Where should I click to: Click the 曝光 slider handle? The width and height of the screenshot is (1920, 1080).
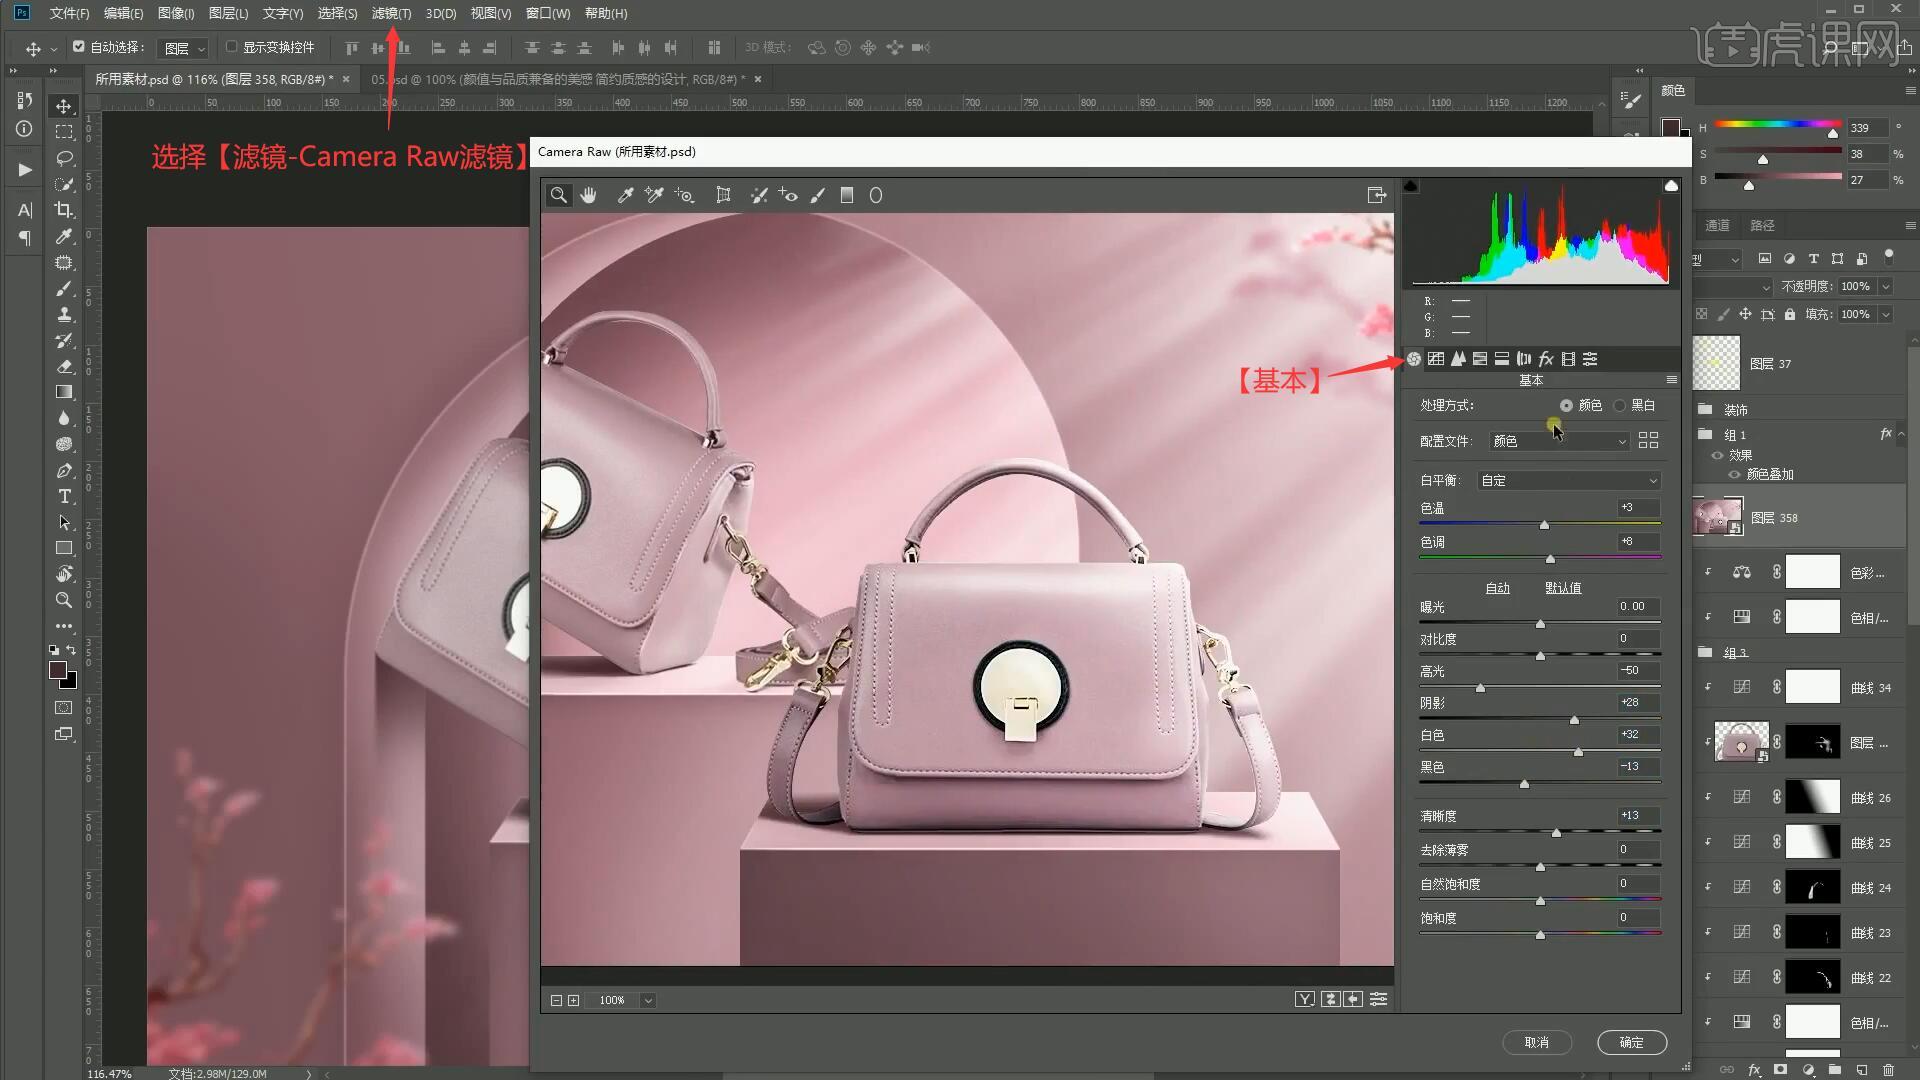[x=1540, y=624]
